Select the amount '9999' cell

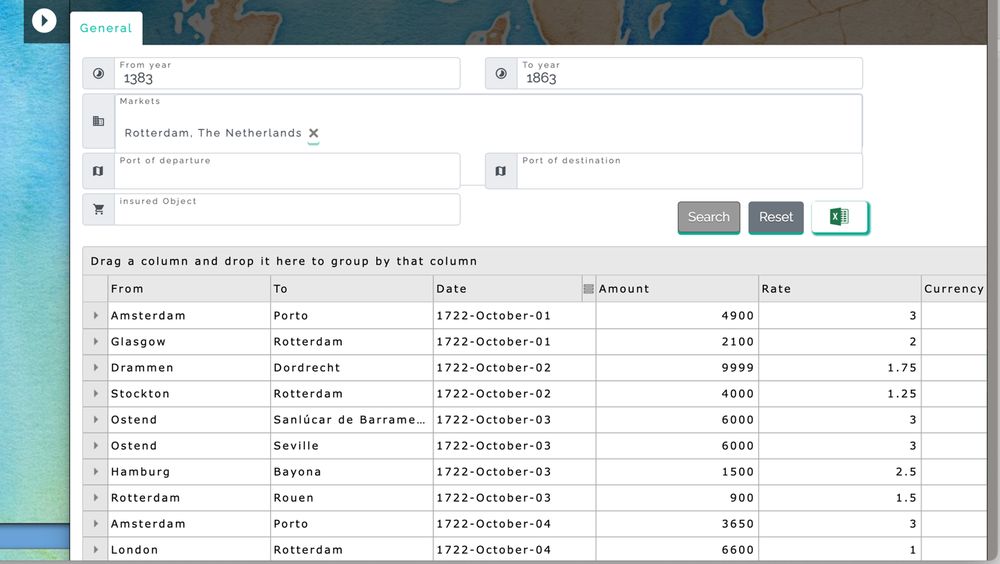pyautogui.click(x=677, y=367)
